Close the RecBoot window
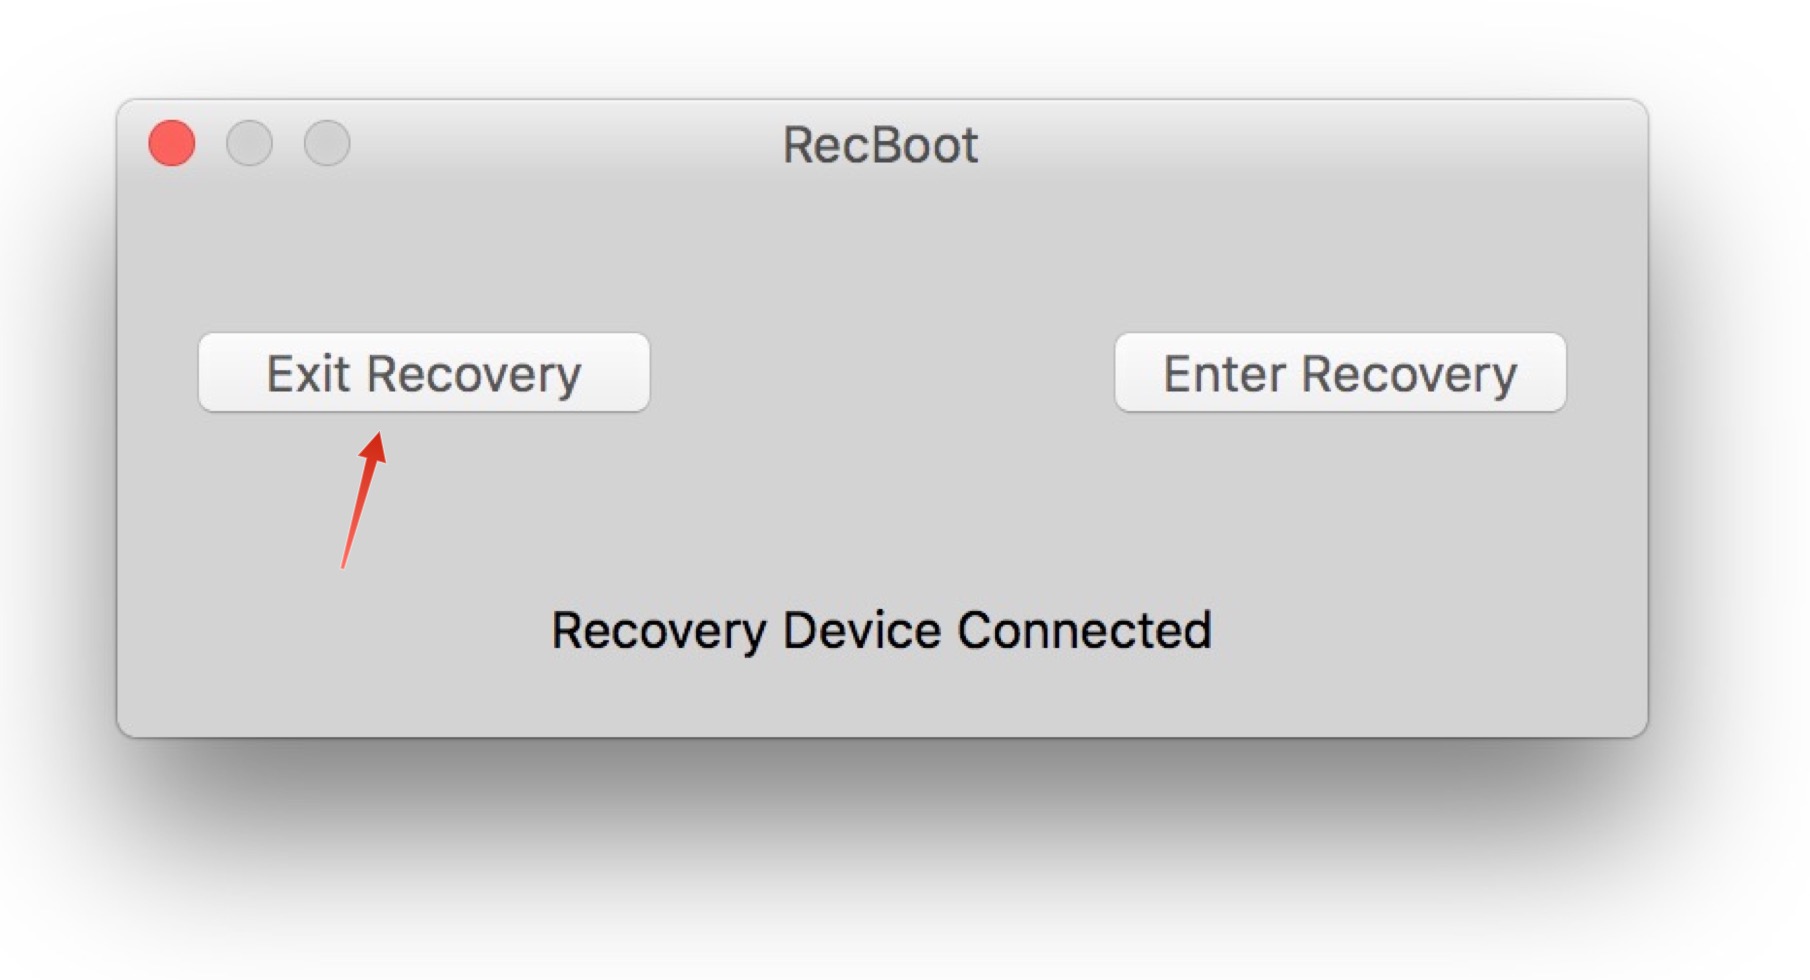This screenshot has height=980, width=1810. [x=172, y=143]
